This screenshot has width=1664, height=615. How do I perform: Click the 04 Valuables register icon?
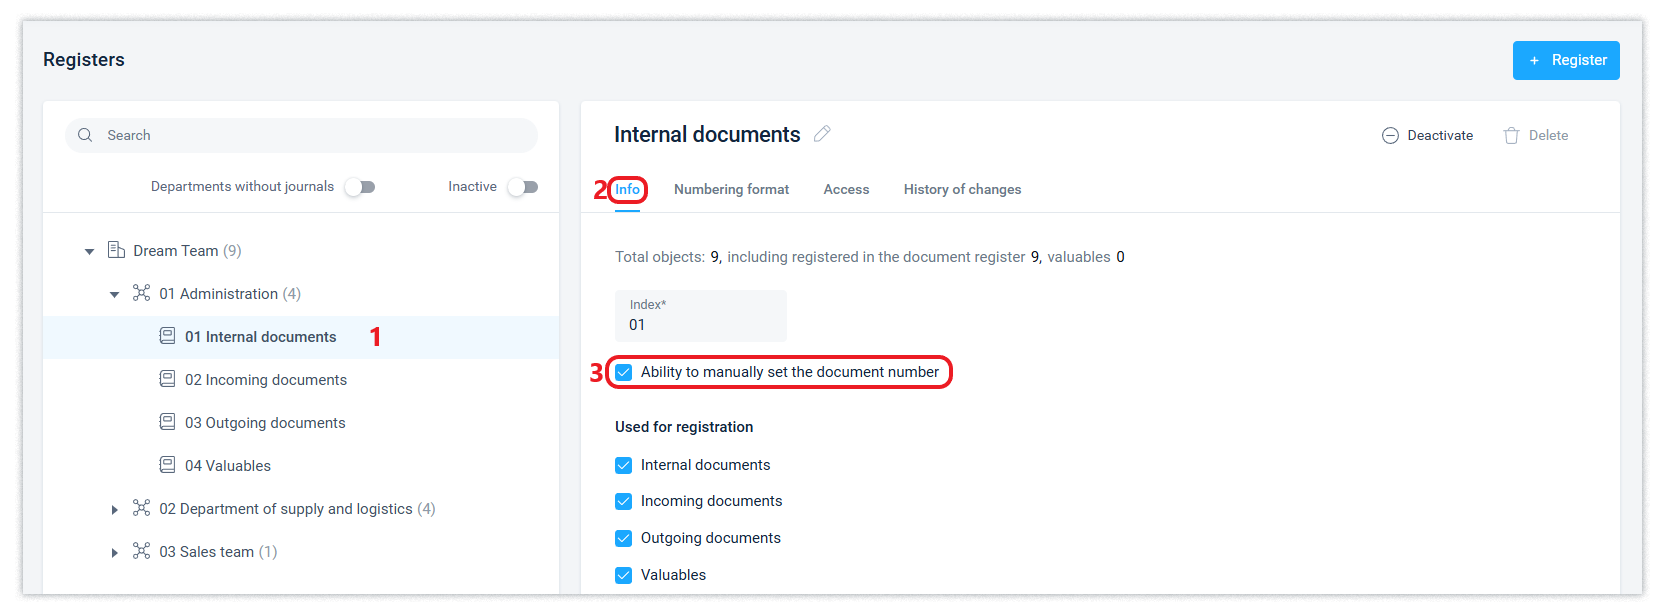tap(168, 465)
